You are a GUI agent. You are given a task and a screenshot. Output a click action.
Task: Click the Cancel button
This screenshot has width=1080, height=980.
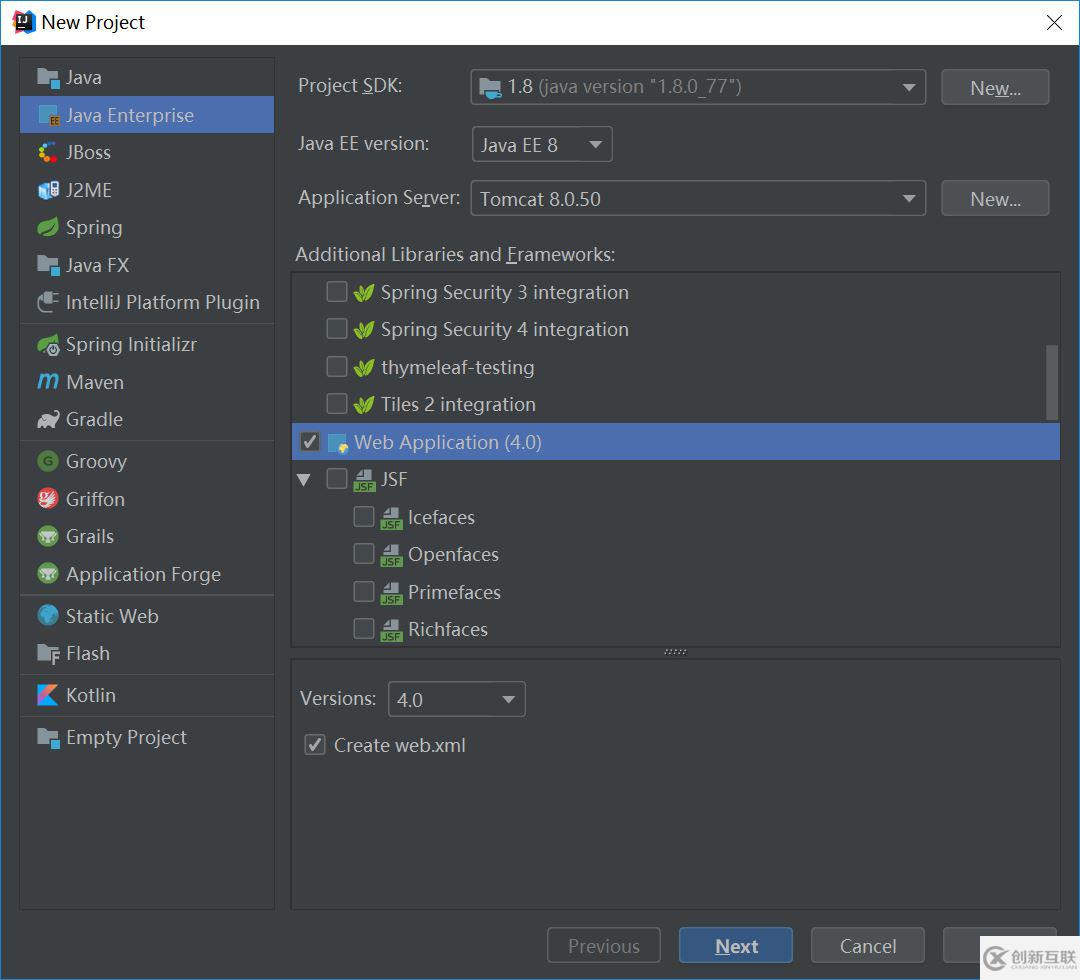pyautogui.click(x=868, y=946)
